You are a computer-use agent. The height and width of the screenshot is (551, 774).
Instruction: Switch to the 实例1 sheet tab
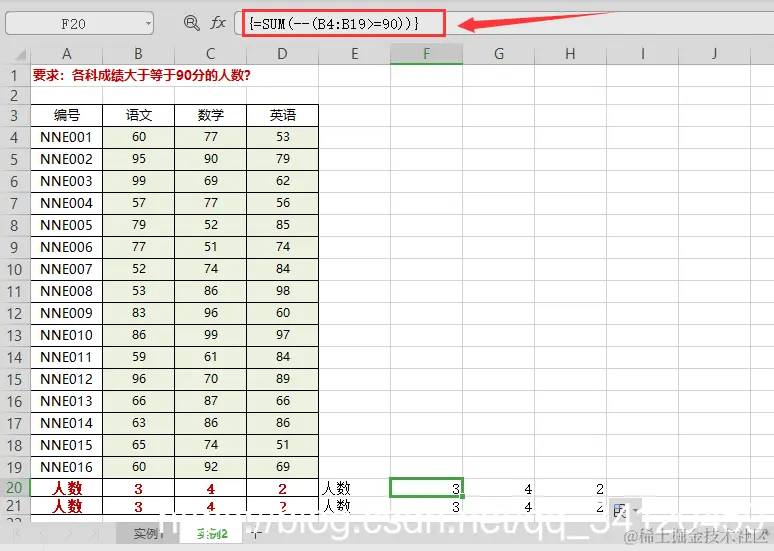[148, 534]
